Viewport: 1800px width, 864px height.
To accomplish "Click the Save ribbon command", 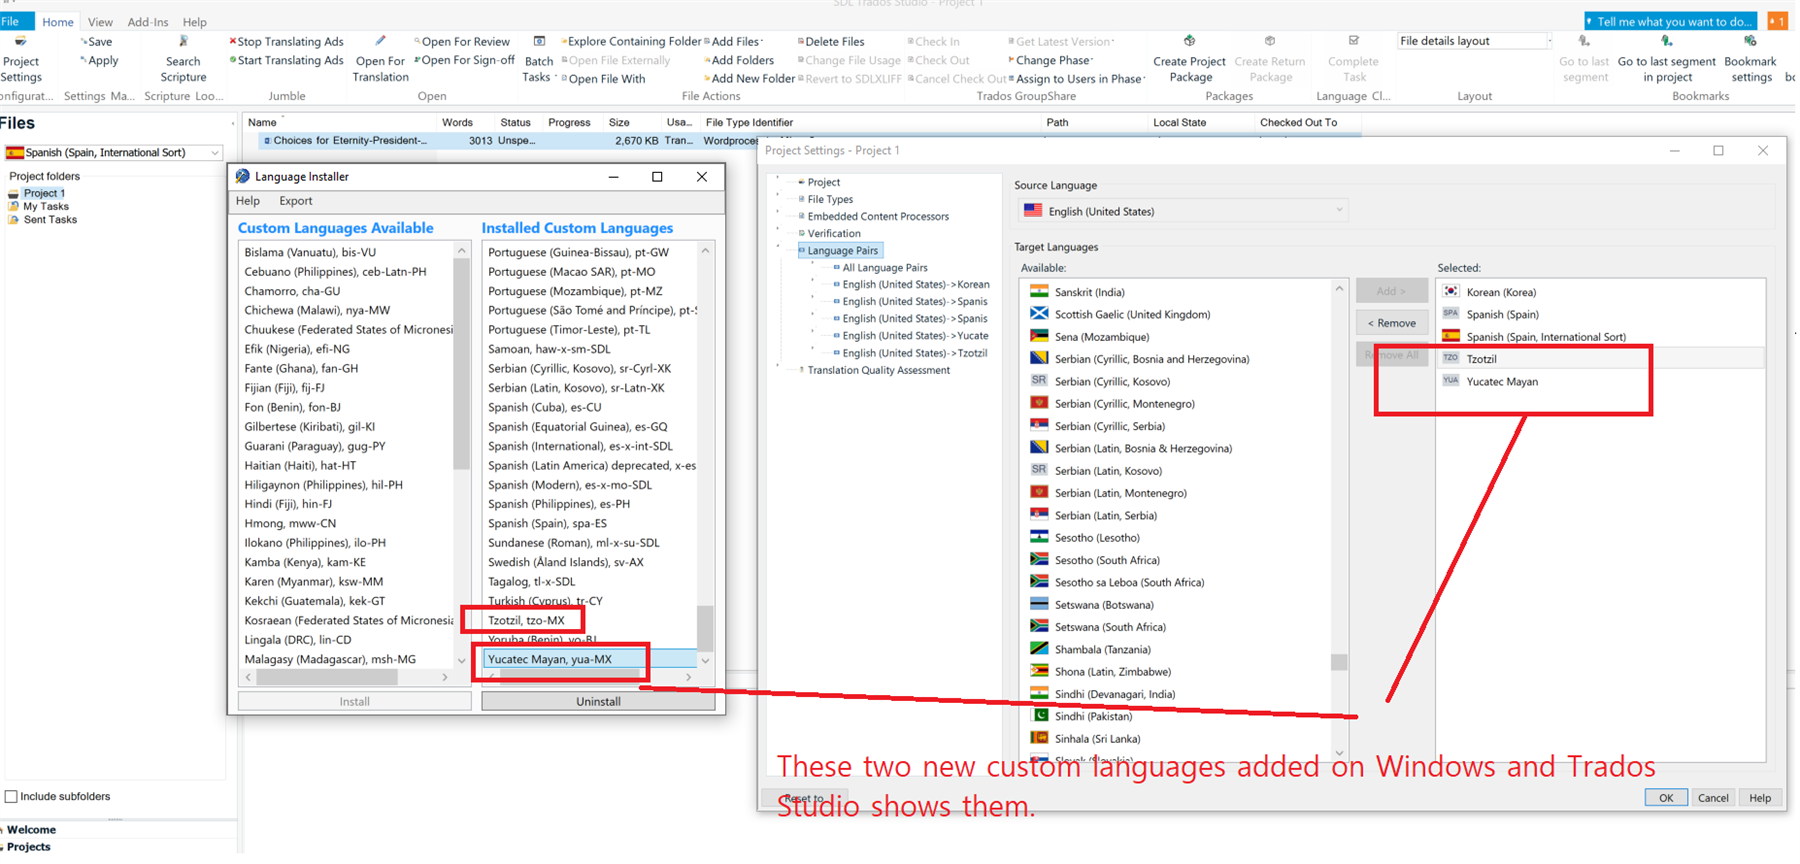I will click(x=97, y=42).
